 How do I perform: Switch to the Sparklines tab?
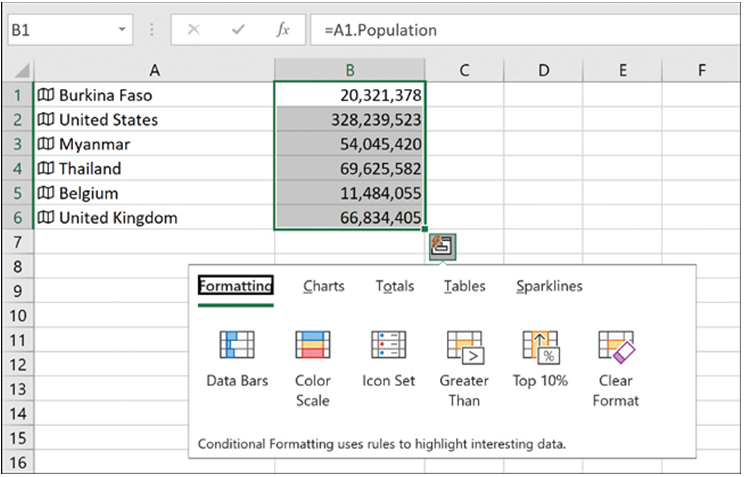pos(549,286)
